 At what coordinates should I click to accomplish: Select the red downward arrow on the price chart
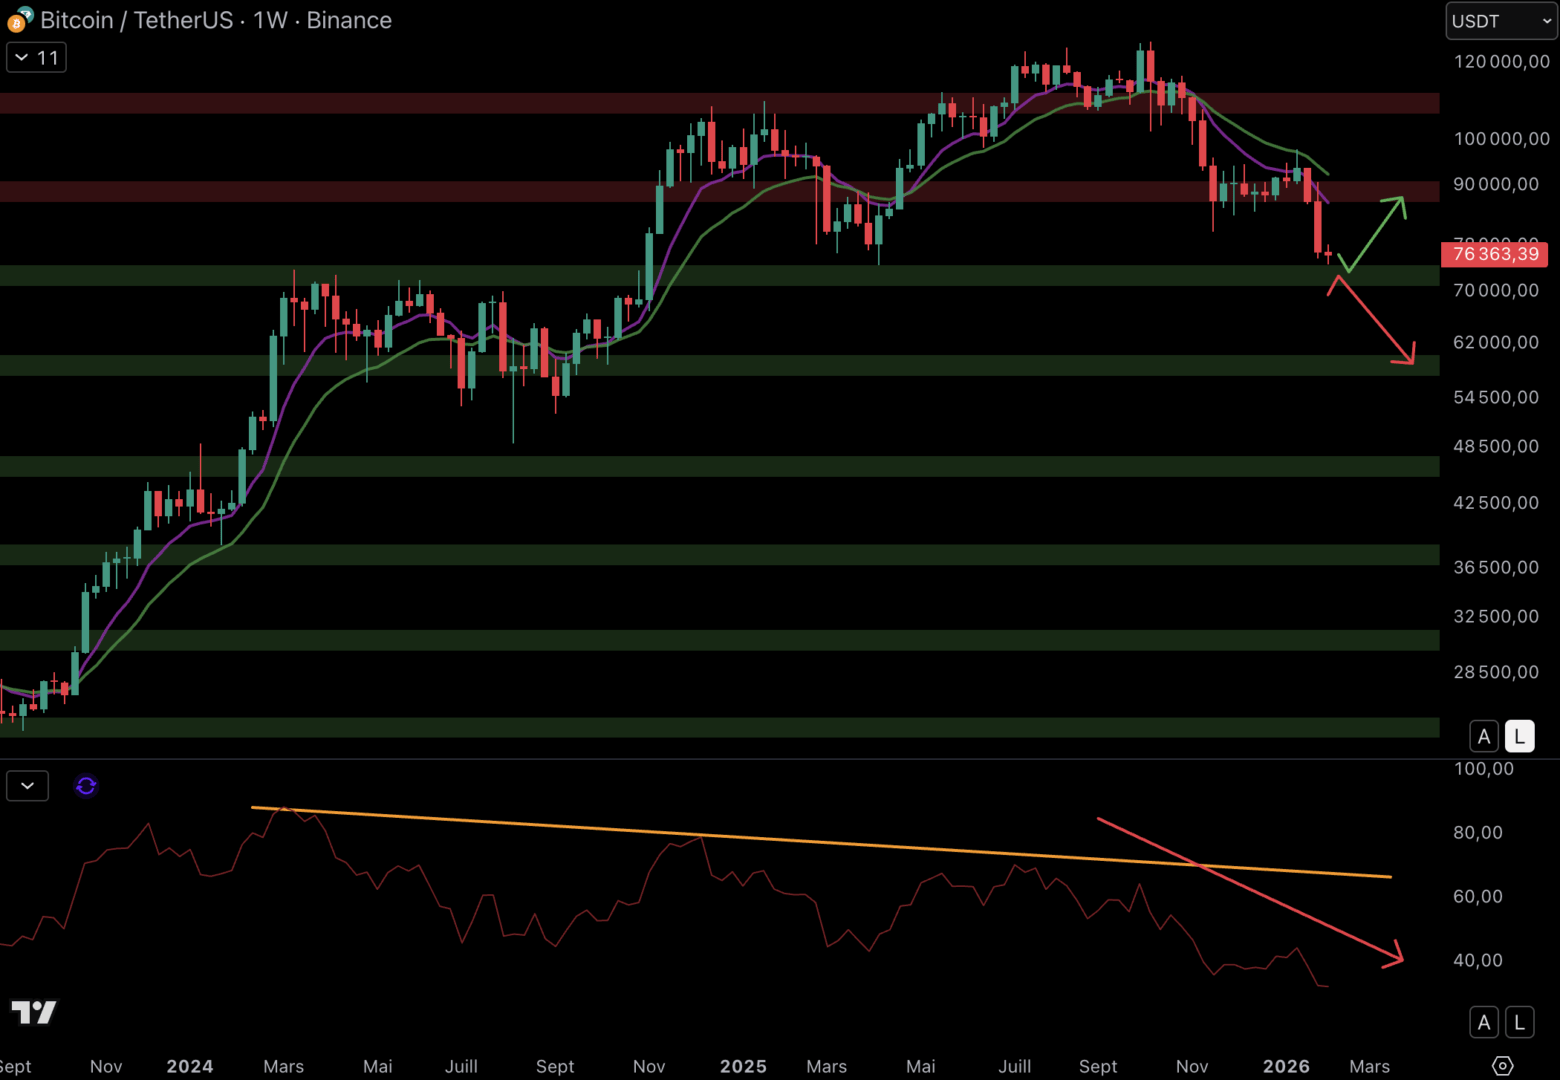1372,320
